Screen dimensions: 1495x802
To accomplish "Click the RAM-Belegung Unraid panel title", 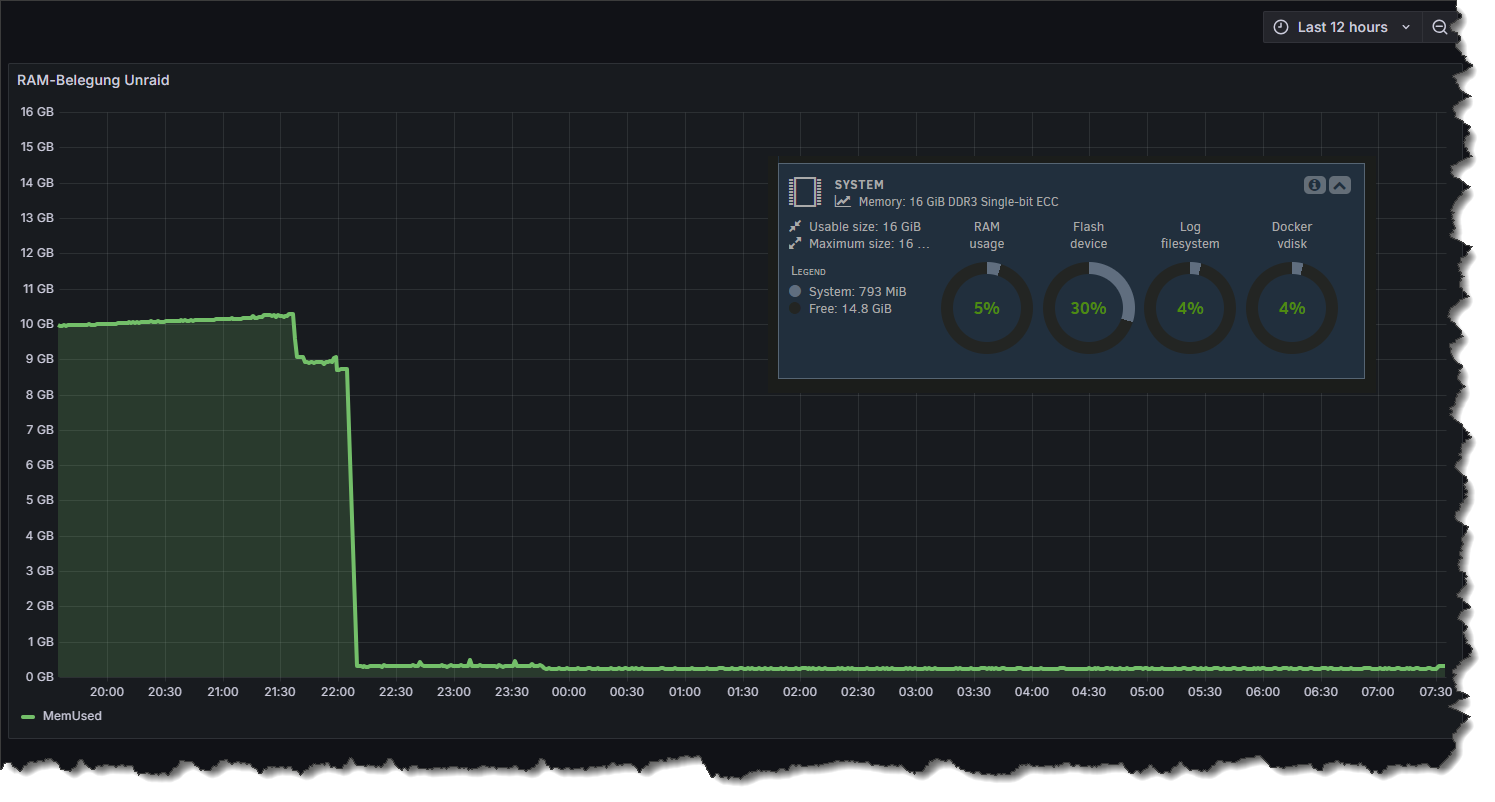I will [93, 80].
